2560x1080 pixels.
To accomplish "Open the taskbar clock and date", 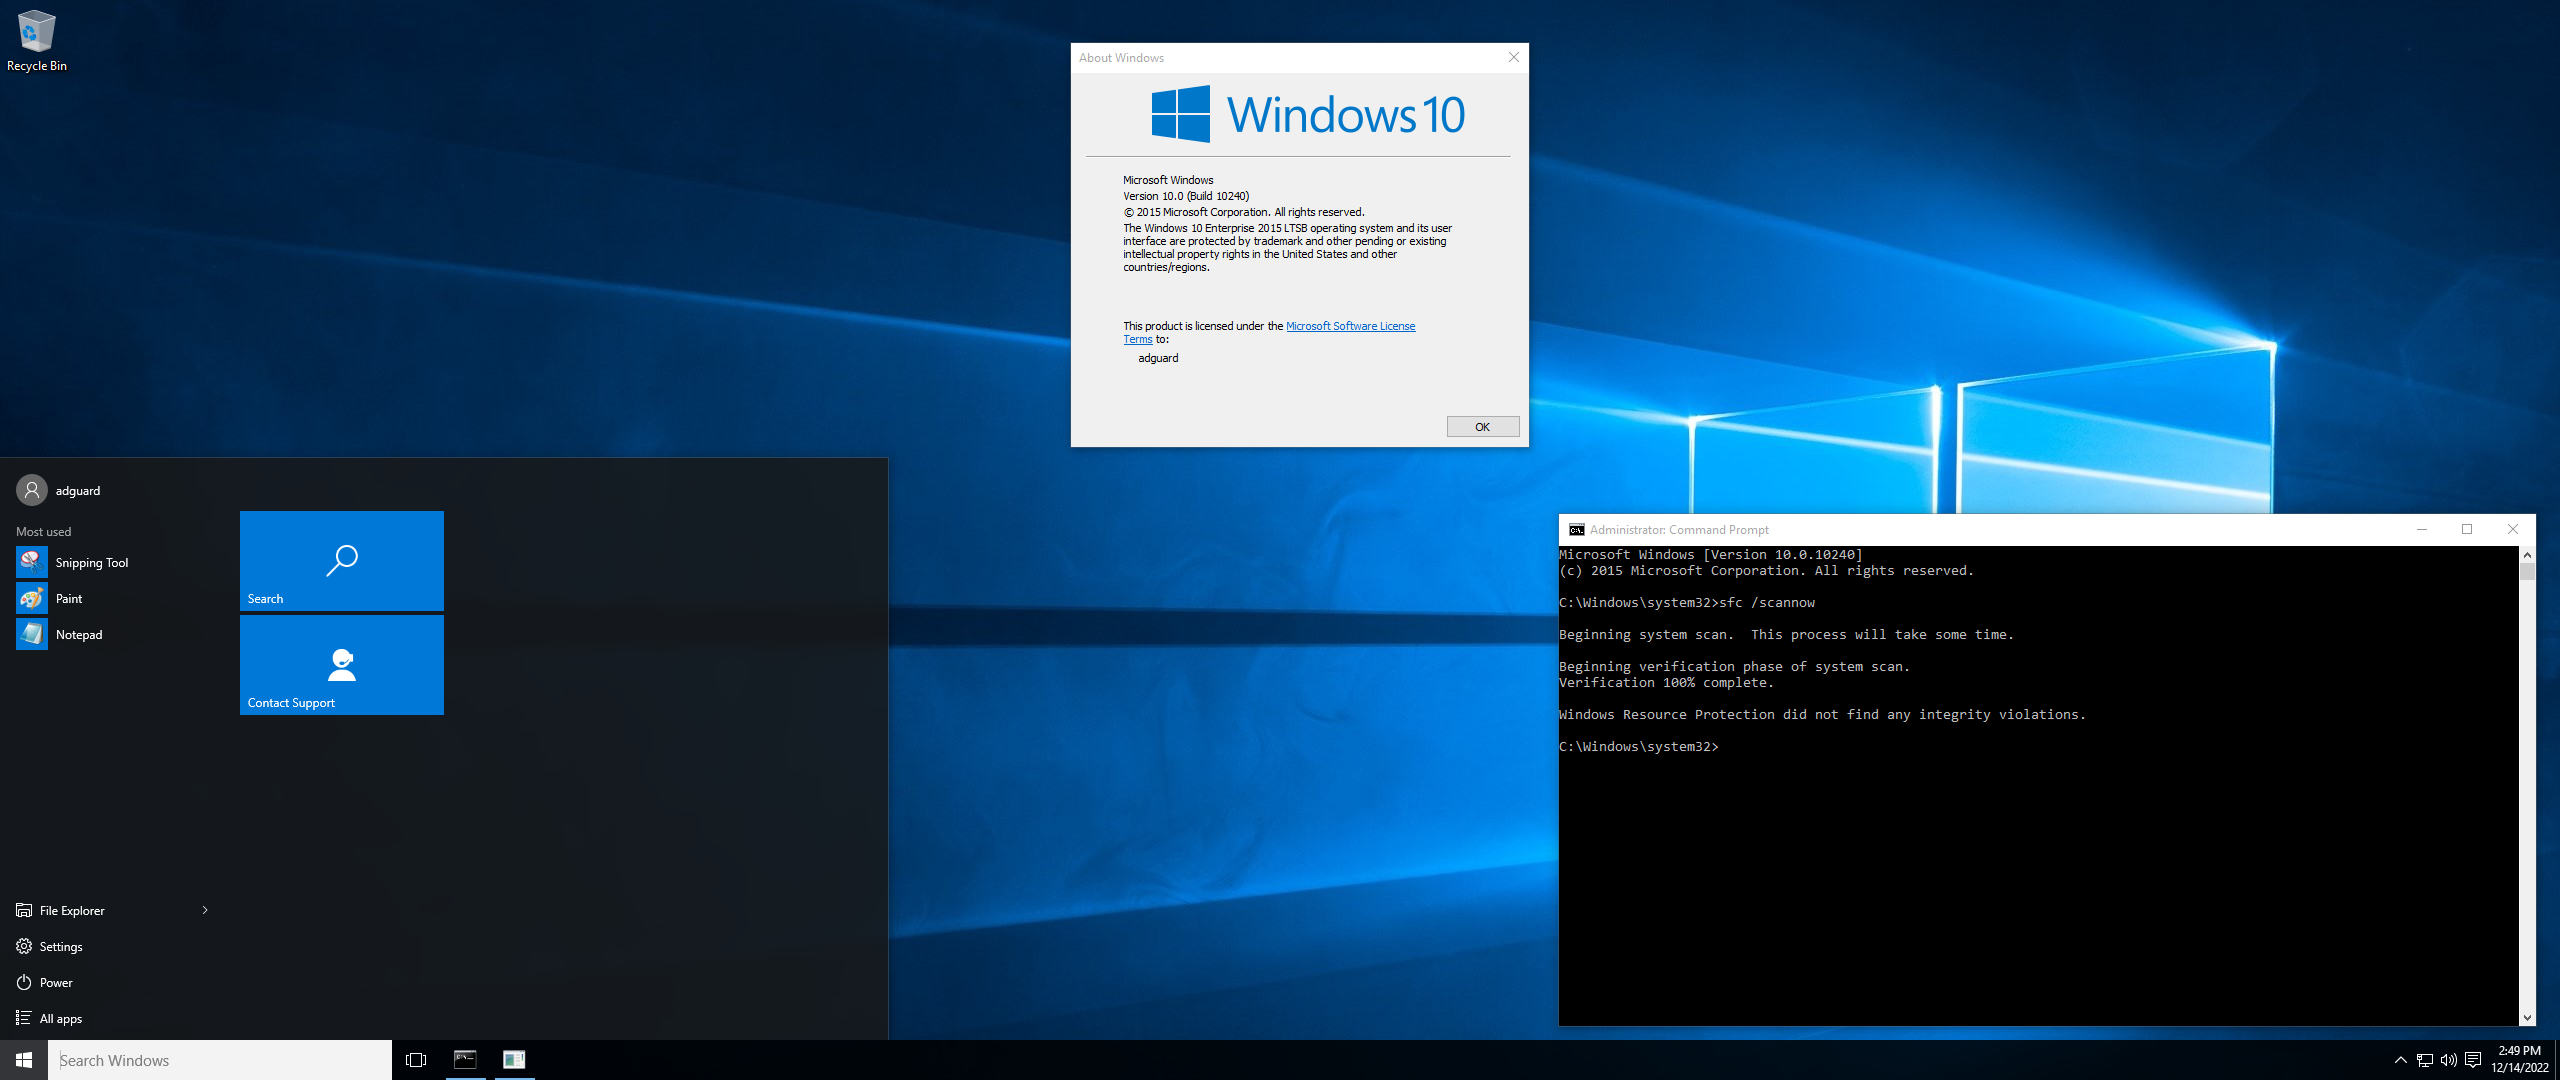I will click(x=2519, y=1060).
